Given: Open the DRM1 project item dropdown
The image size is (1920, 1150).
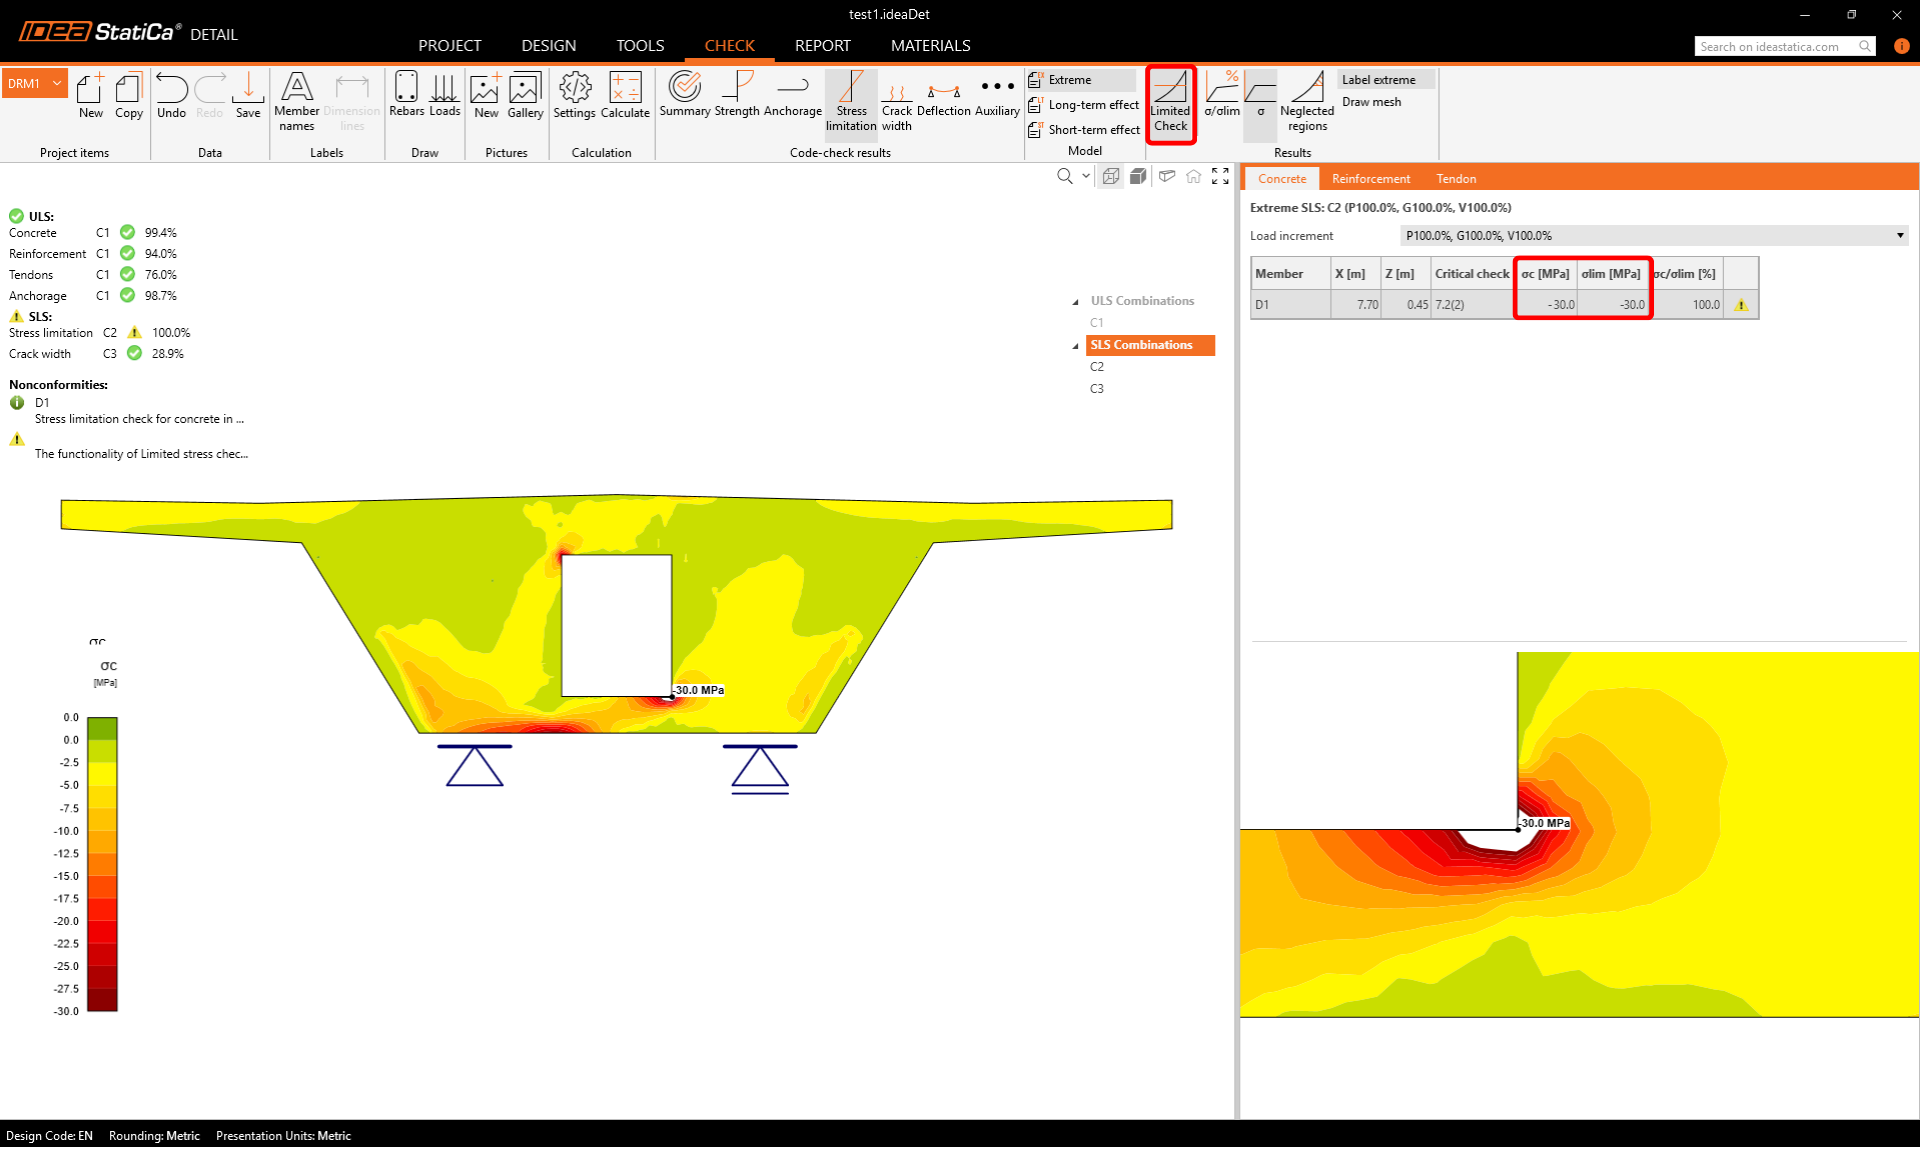Looking at the screenshot, I should coord(57,84).
